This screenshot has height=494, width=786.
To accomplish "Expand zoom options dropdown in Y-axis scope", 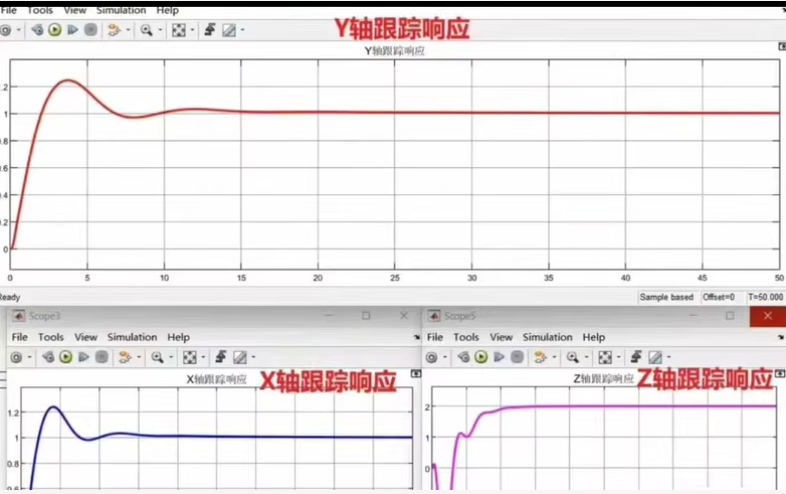I will click(160, 30).
